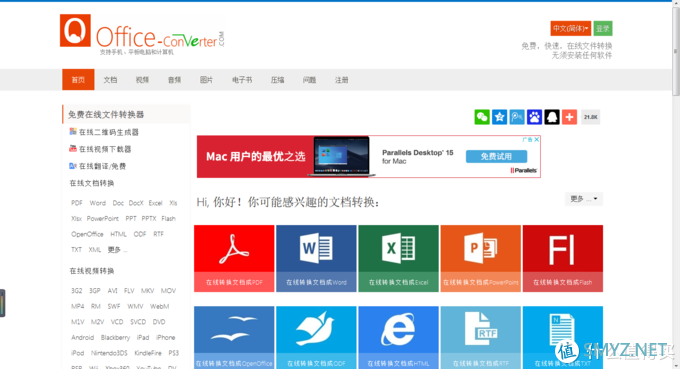
Task: Select the 电子书 navigation tab
Action: tap(242, 80)
